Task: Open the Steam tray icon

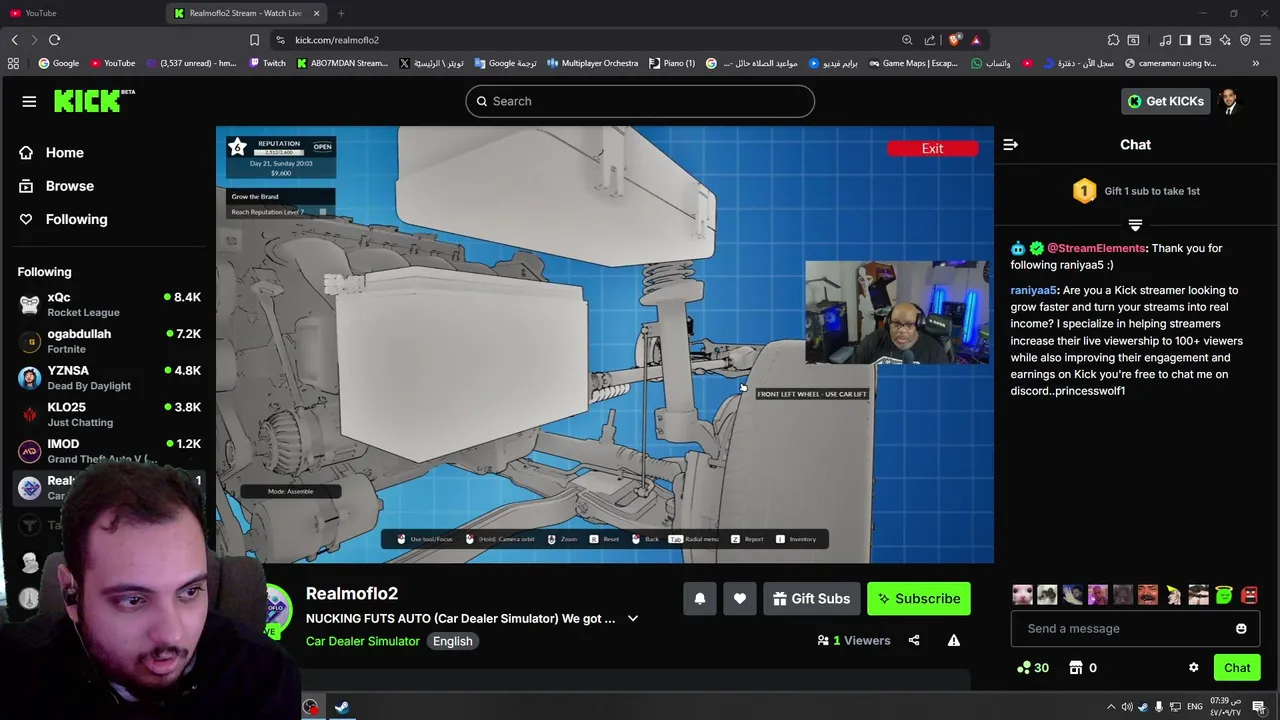Action: tap(1143, 707)
